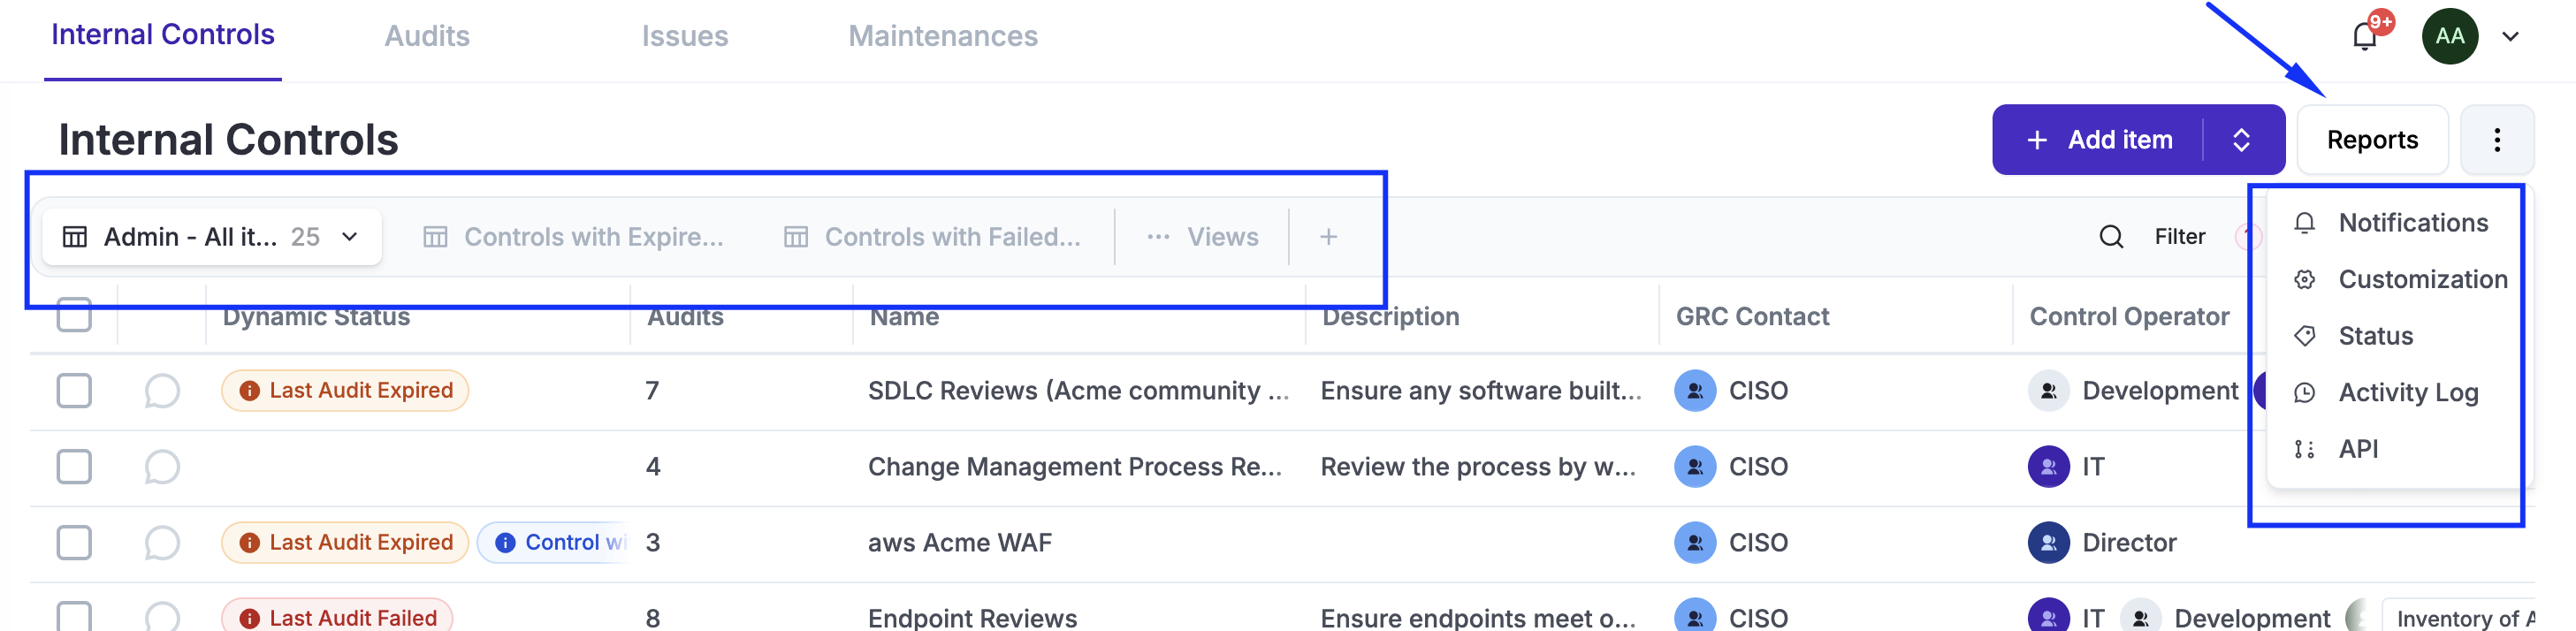The image size is (2576, 631).
Task: Select Customization in the dropdown menu
Action: click(x=2422, y=280)
